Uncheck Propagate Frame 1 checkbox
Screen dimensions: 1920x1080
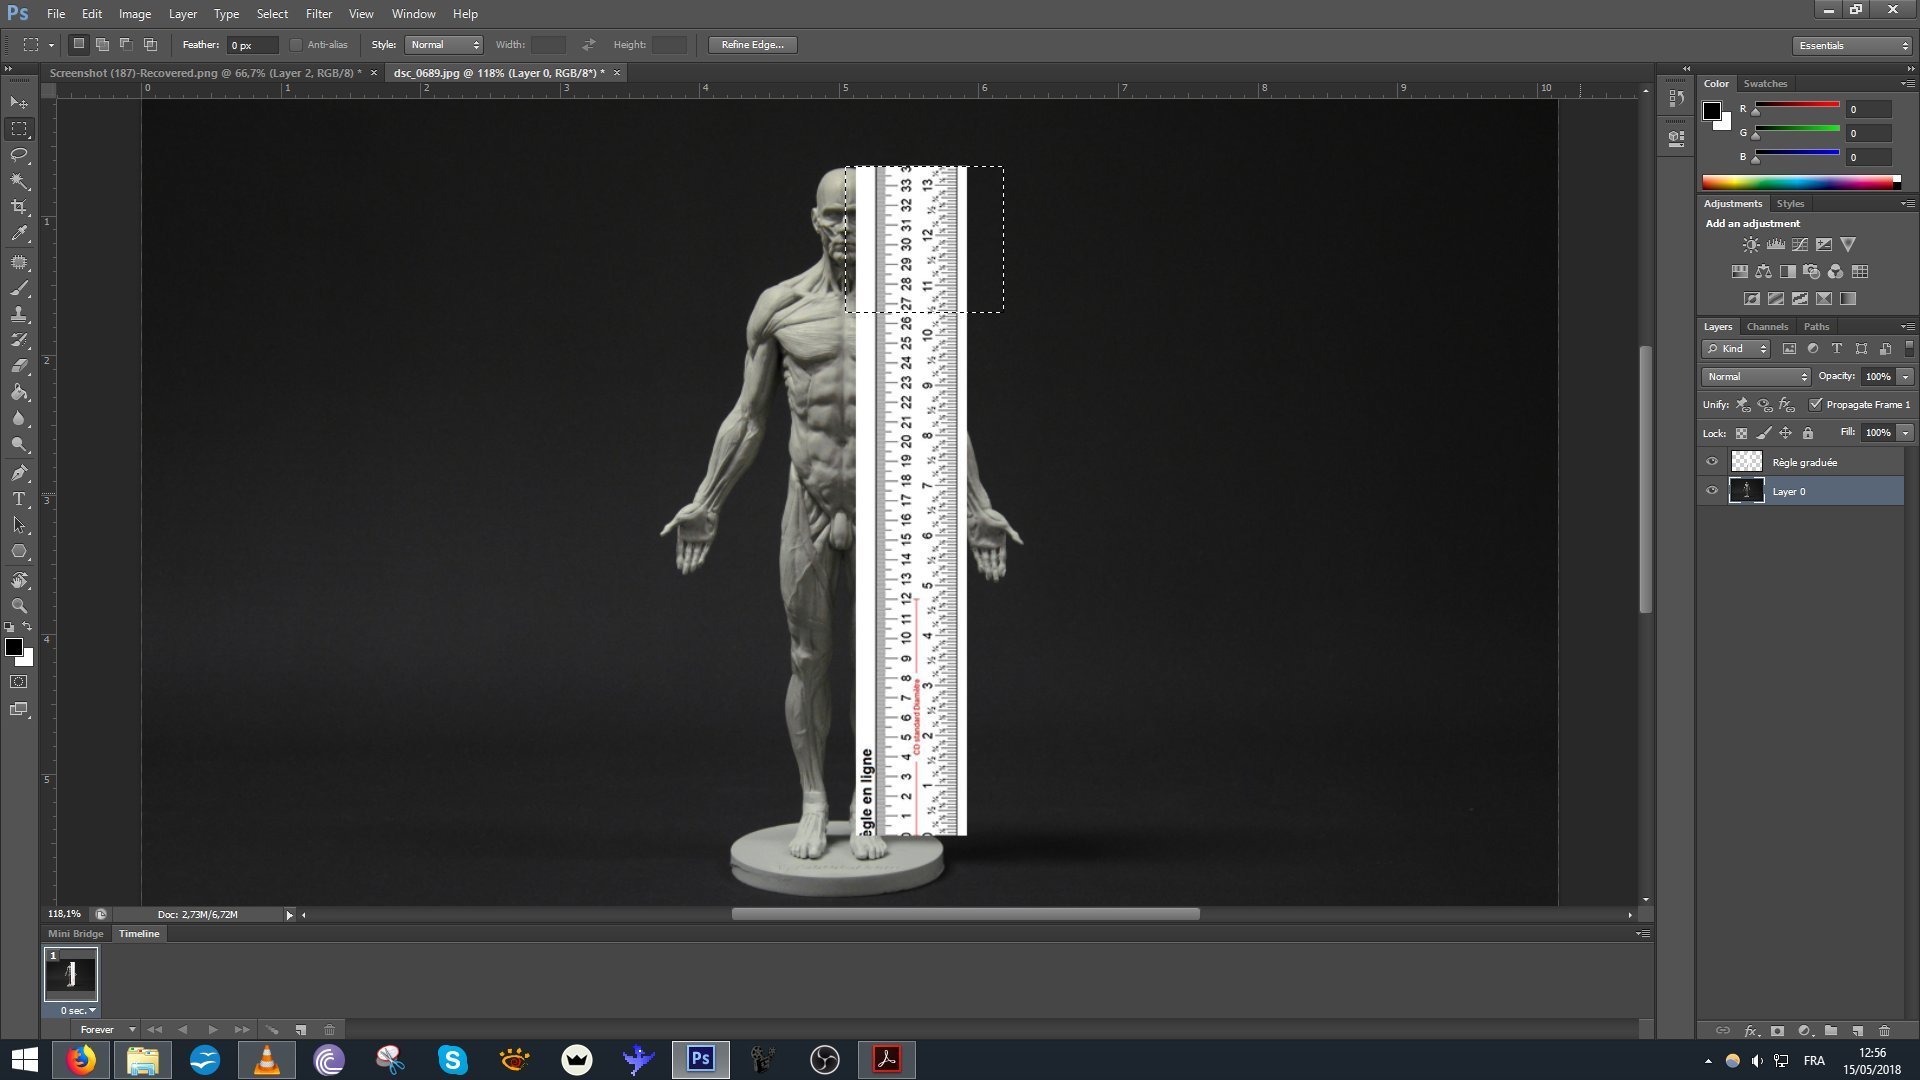1815,405
